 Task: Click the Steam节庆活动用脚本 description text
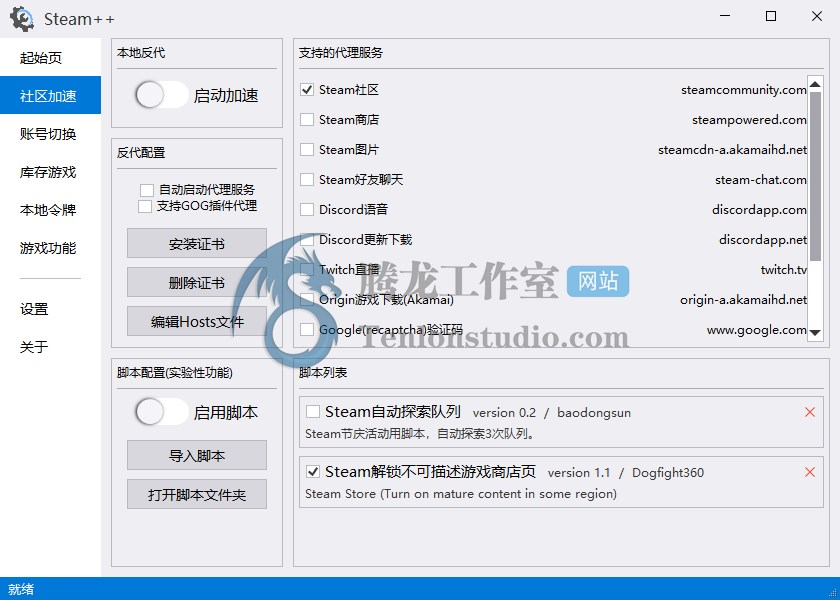click(x=421, y=433)
